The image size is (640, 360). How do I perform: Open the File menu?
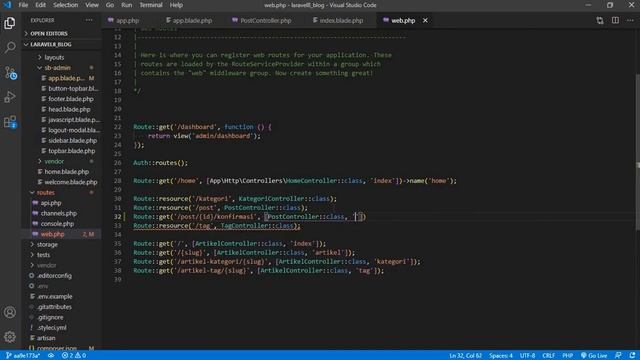click(x=23, y=5)
